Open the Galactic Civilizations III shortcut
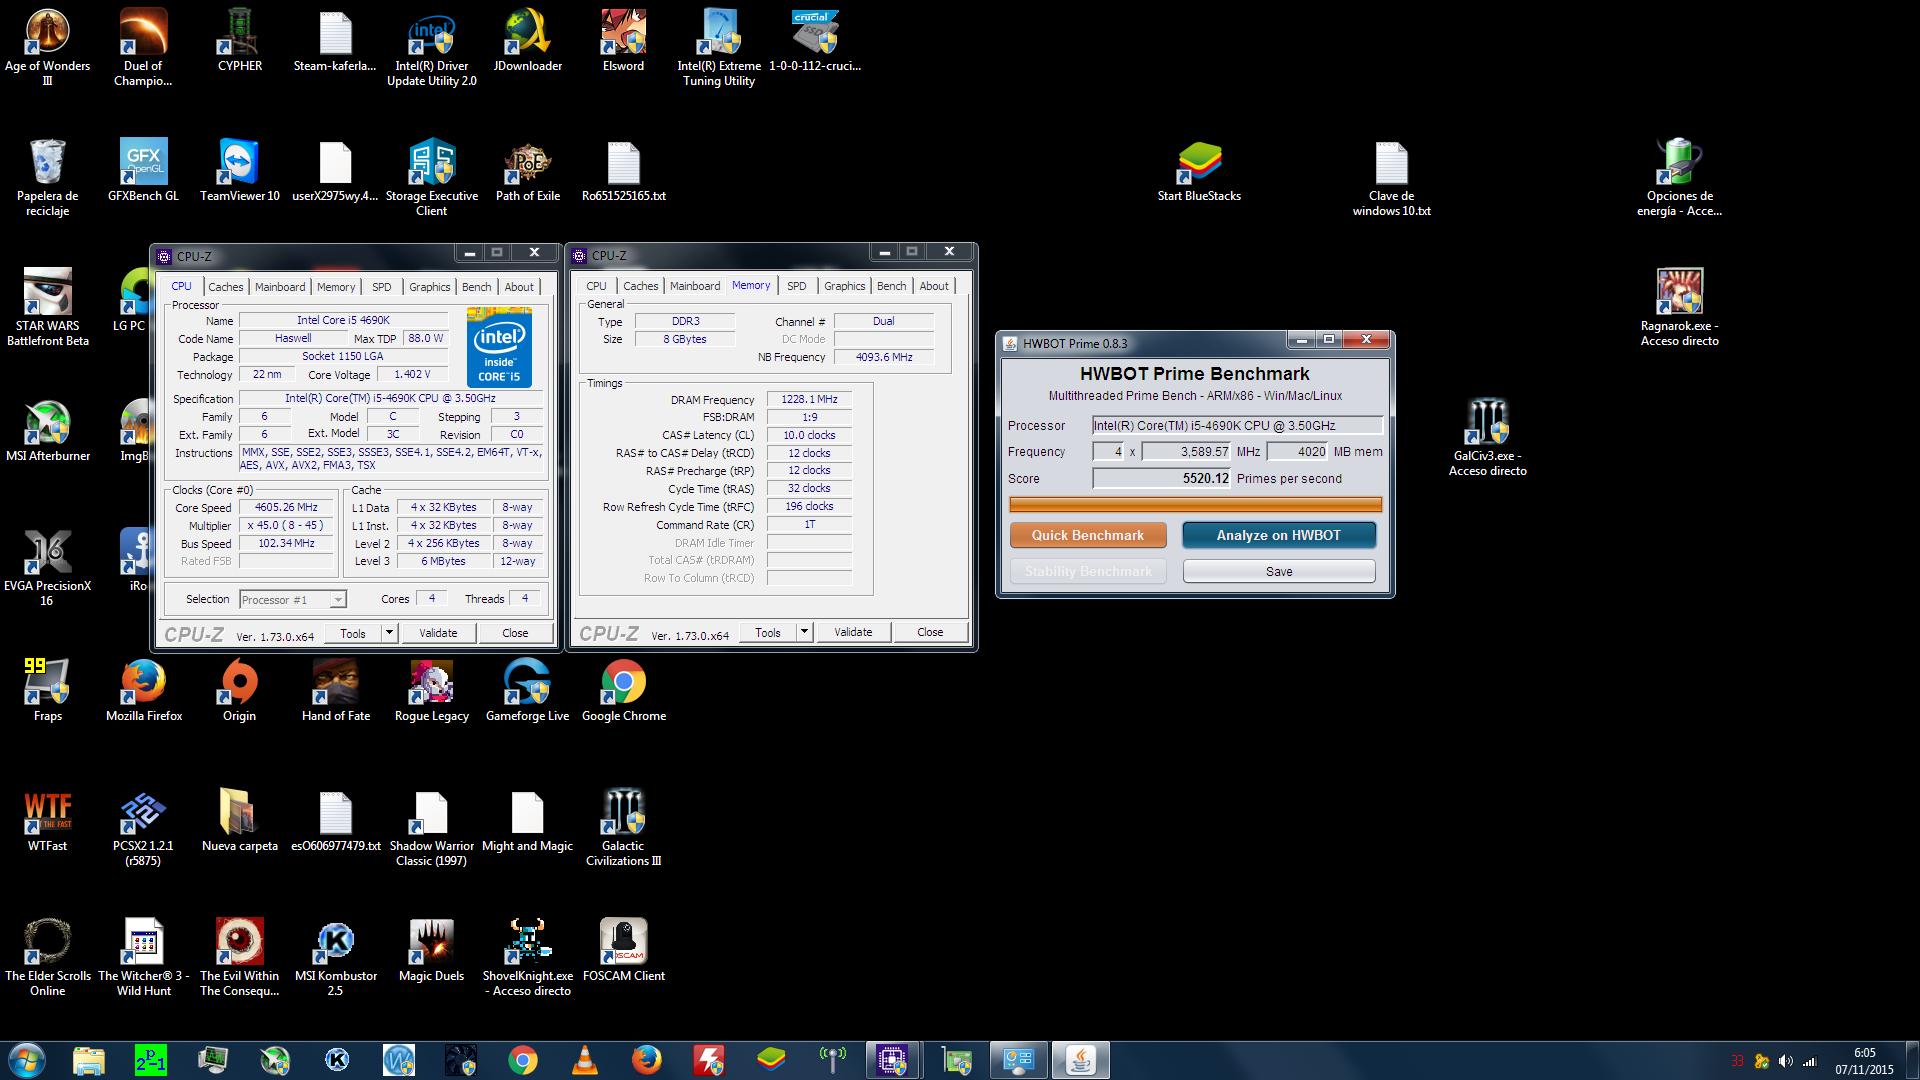The image size is (1920, 1080). pyautogui.click(x=623, y=827)
